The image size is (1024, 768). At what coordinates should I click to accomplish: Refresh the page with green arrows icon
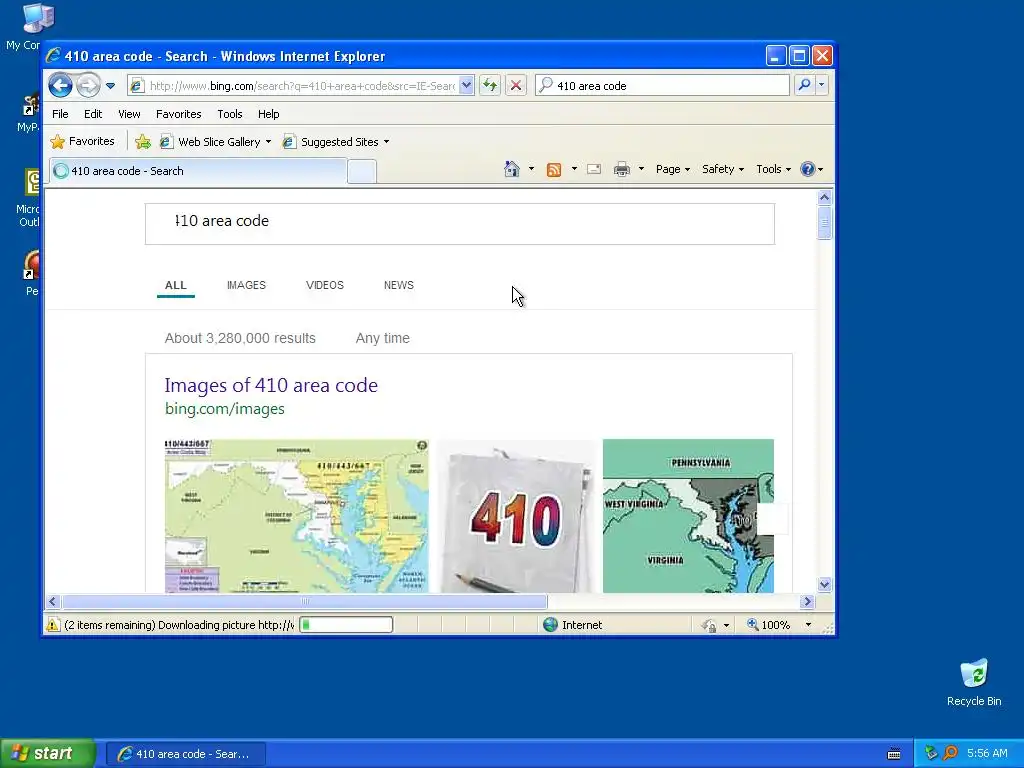pyautogui.click(x=490, y=85)
